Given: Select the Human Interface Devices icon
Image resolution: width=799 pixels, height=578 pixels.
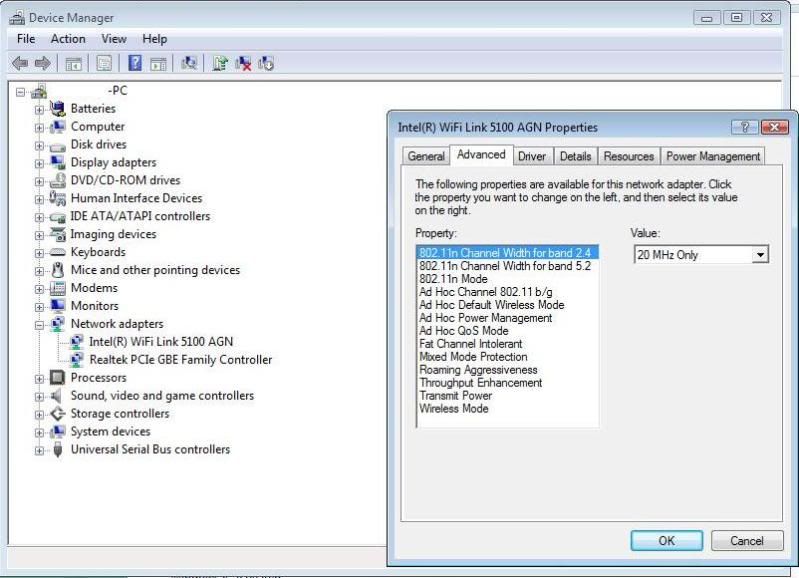Looking at the screenshot, I should (58, 198).
